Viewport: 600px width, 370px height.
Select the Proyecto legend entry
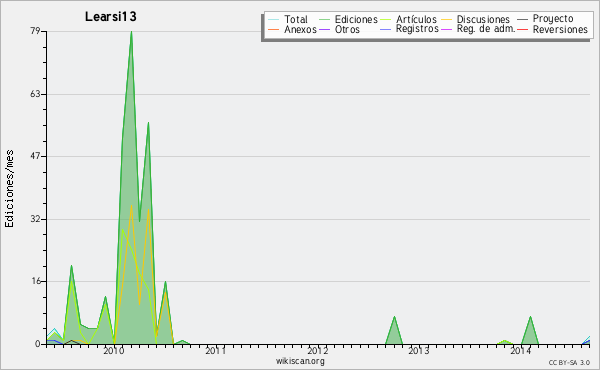553,19
